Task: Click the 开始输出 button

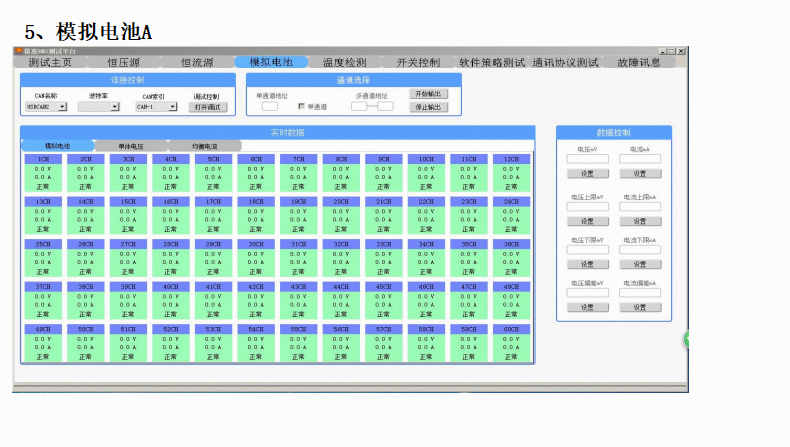Action: click(429, 94)
